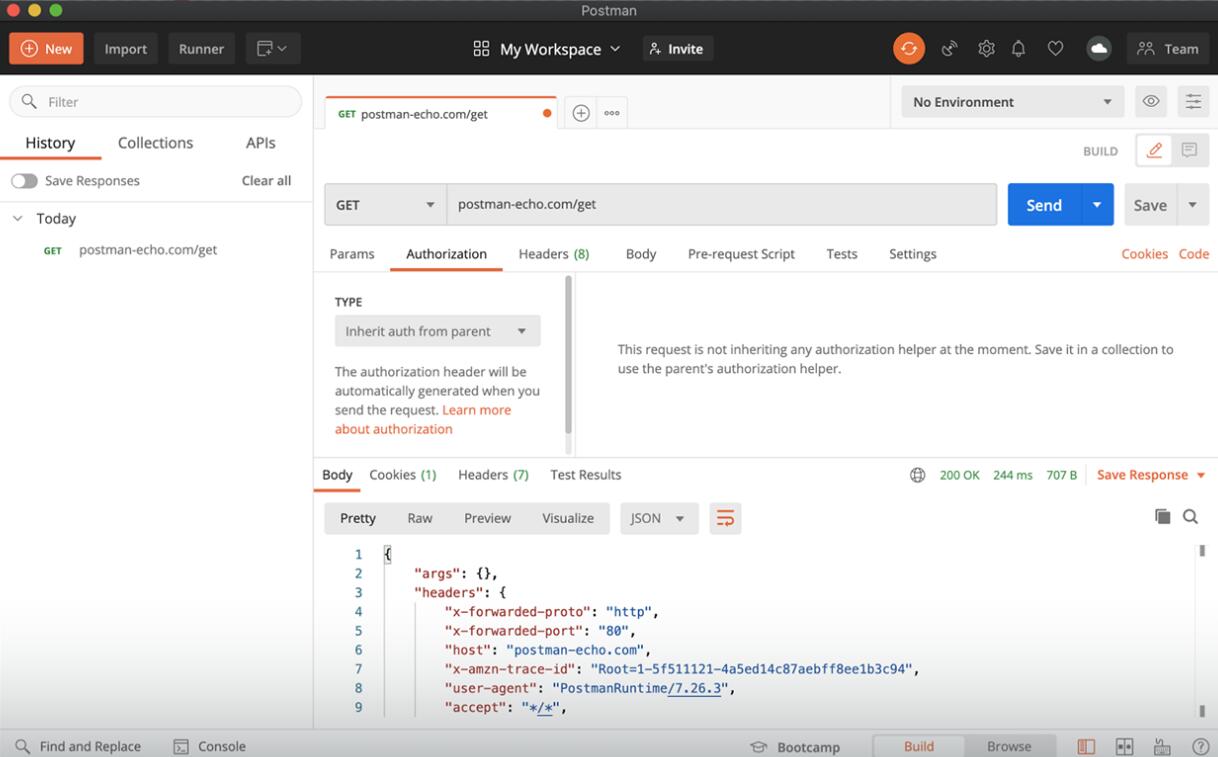
Task: Select Build mode in bottom bar
Action: [x=919, y=746]
